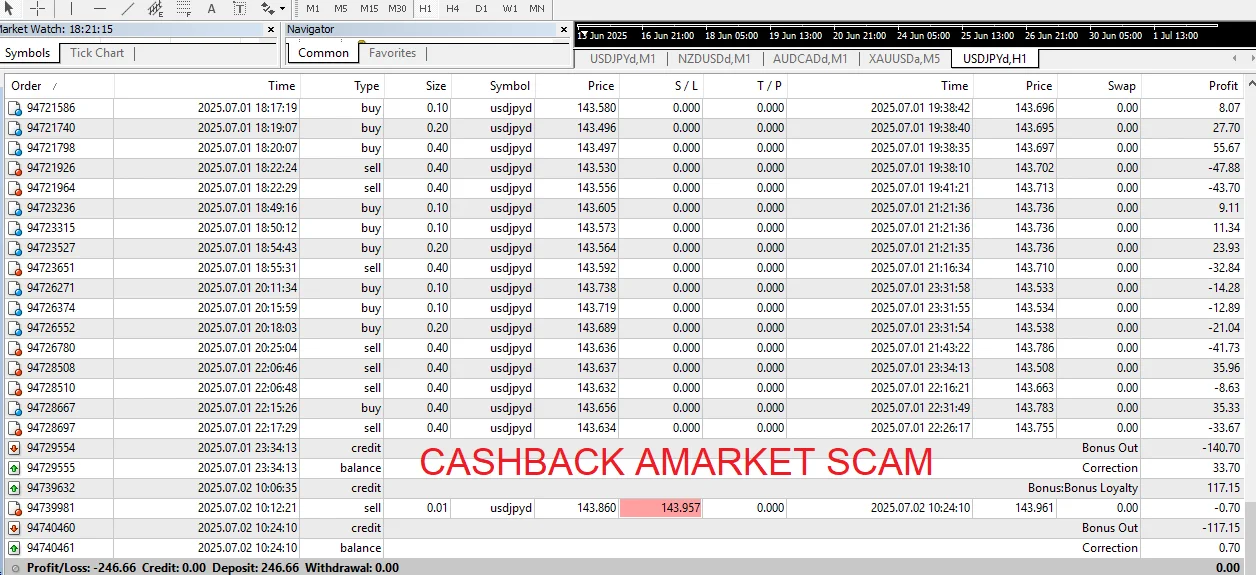The height and width of the screenshot is (575, 1256).
Task: Close the Navigator panel
Action: click(x=562, y=30)
